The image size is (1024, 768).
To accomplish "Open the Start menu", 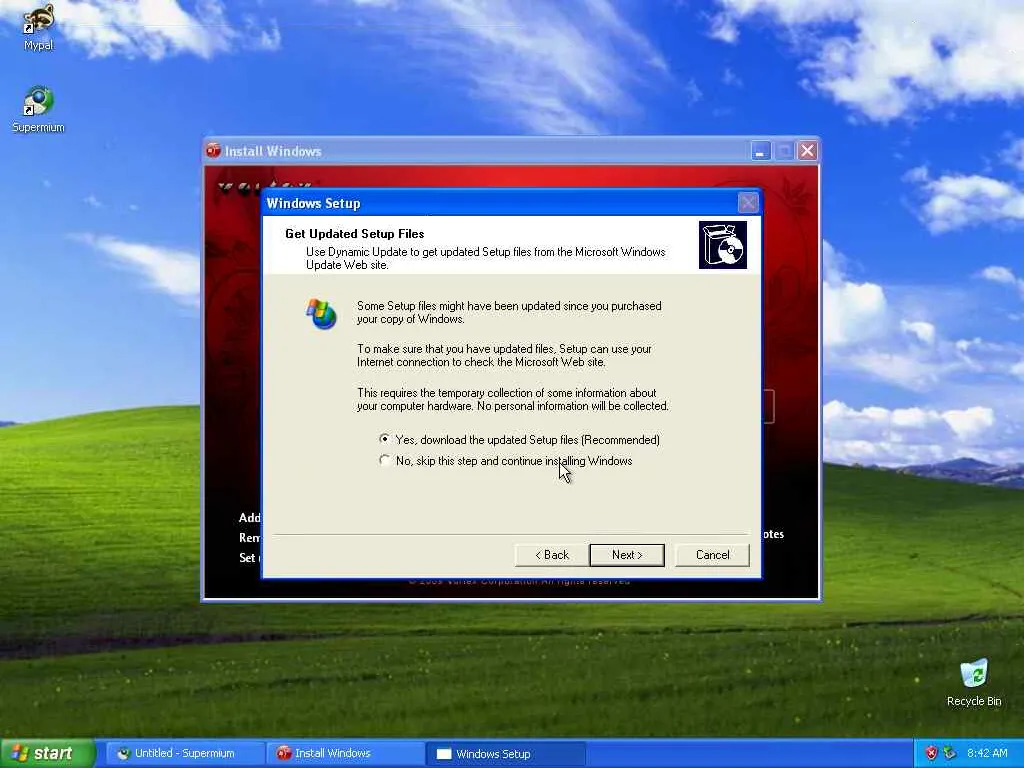I will tap(47, 753).
